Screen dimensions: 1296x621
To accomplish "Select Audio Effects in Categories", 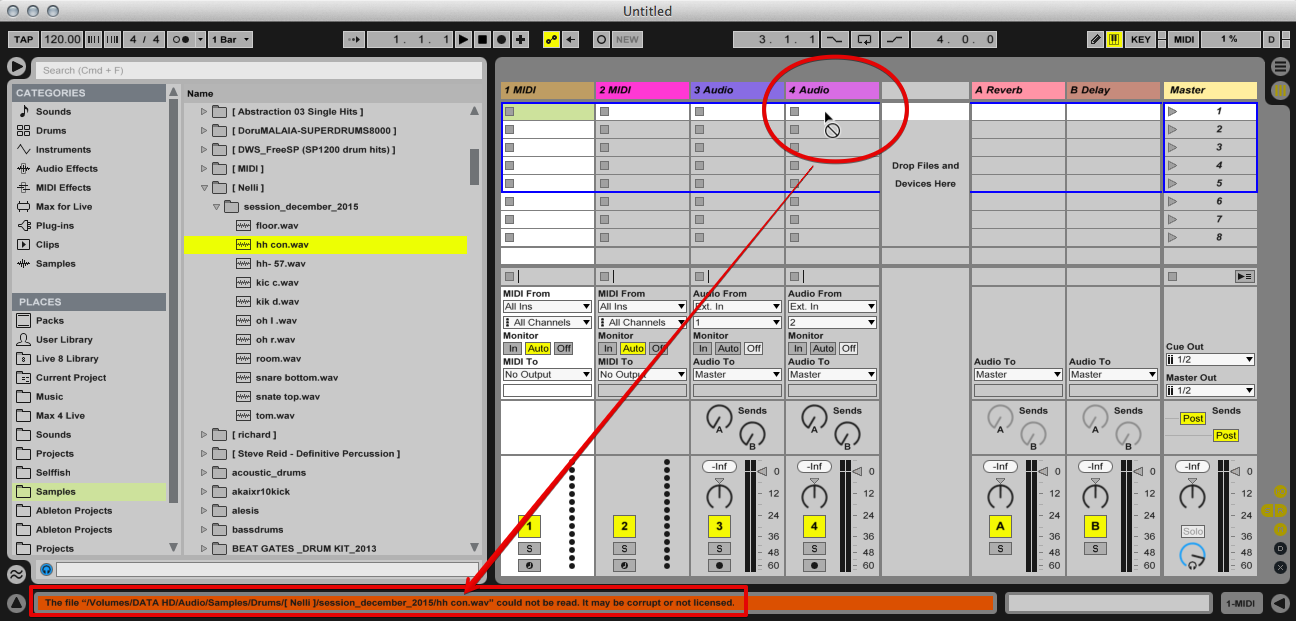I will click(x=67, y=169).
